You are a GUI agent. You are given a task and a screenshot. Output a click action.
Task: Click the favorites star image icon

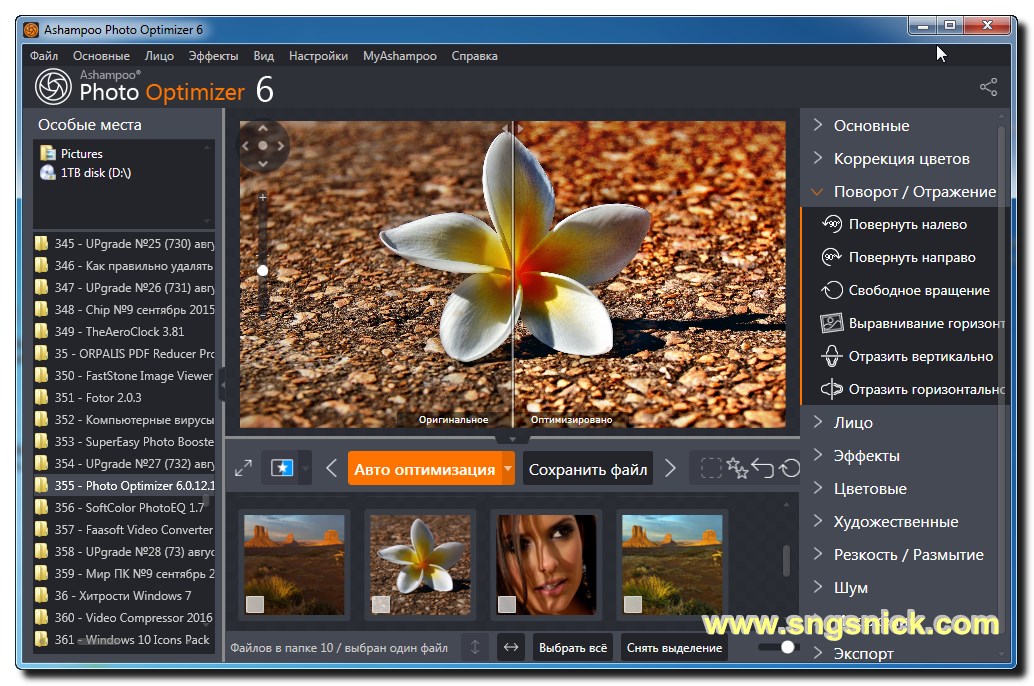(282, 468)
